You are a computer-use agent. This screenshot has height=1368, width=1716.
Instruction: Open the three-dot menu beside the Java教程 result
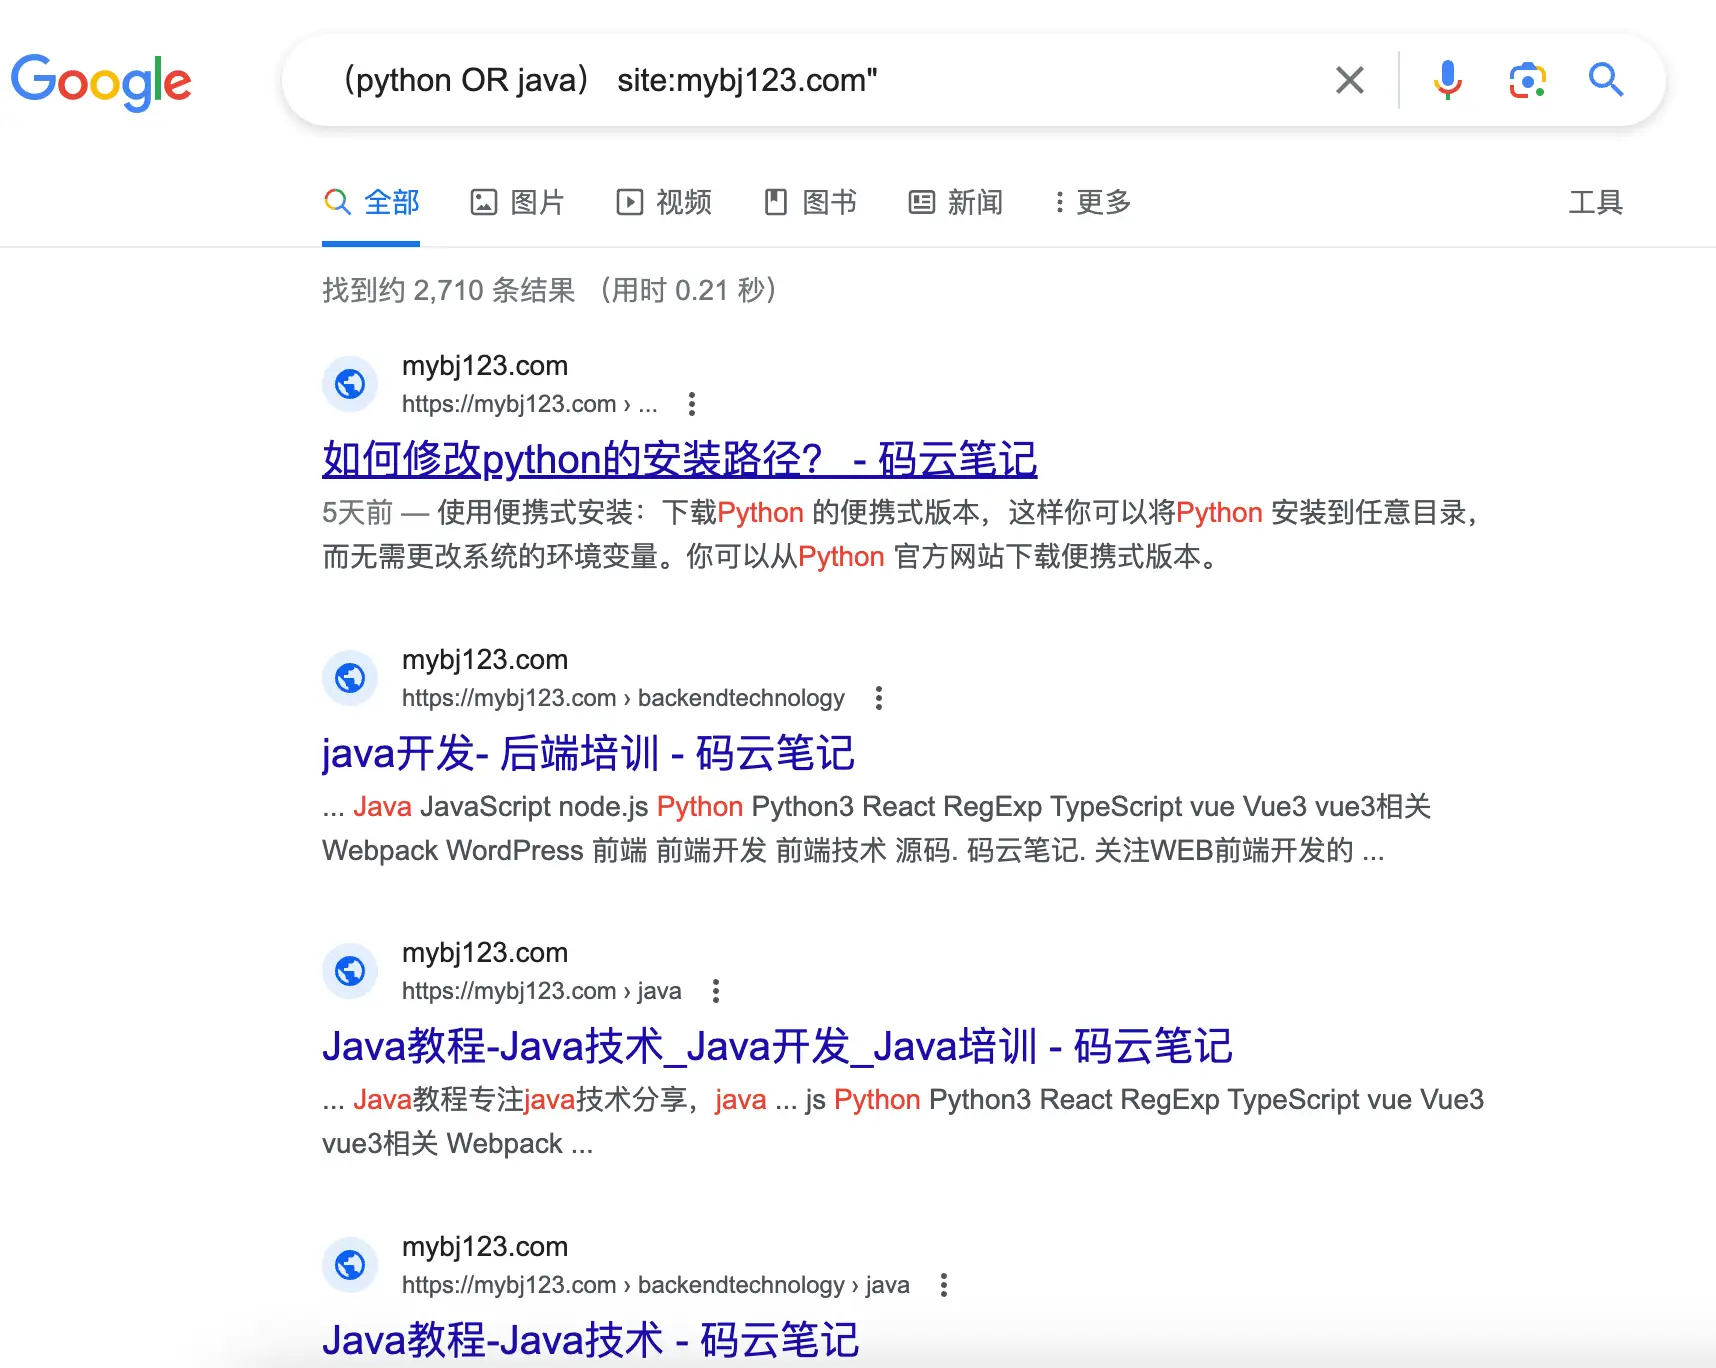716,990
